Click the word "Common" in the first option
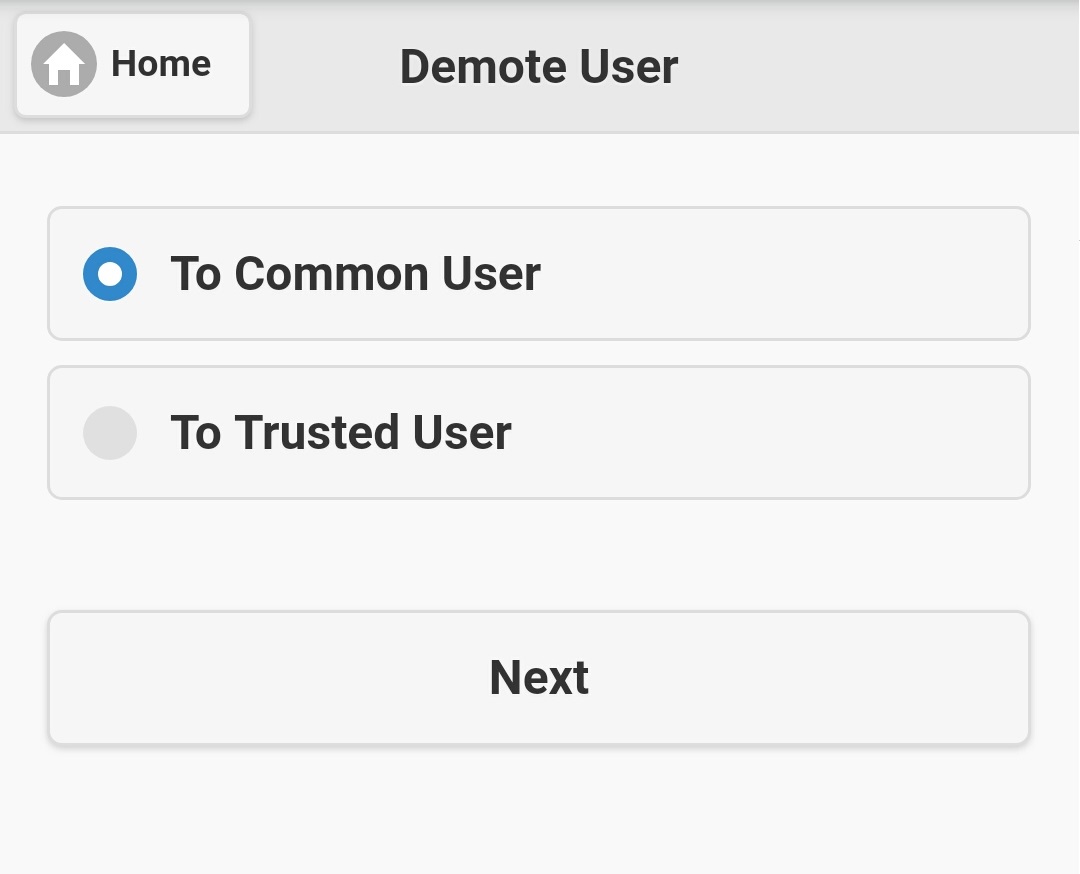1080x874 pixels. pos(331,274)
